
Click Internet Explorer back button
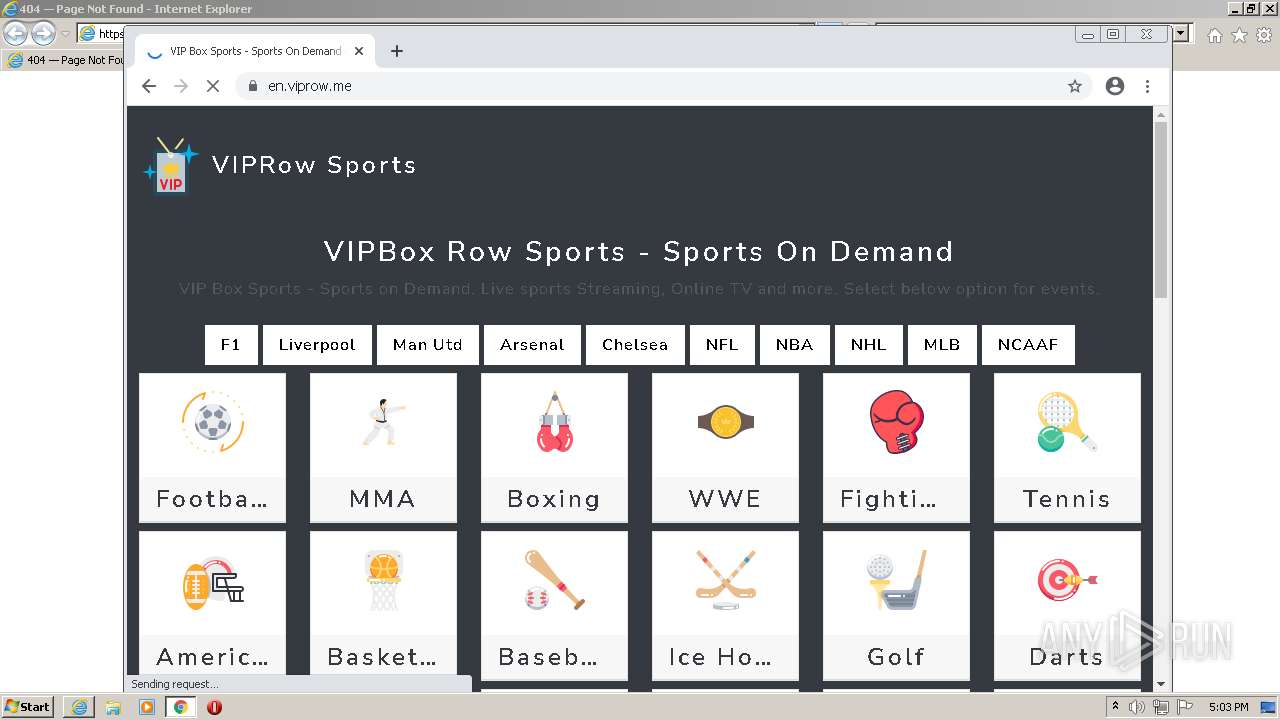point(15,33)
